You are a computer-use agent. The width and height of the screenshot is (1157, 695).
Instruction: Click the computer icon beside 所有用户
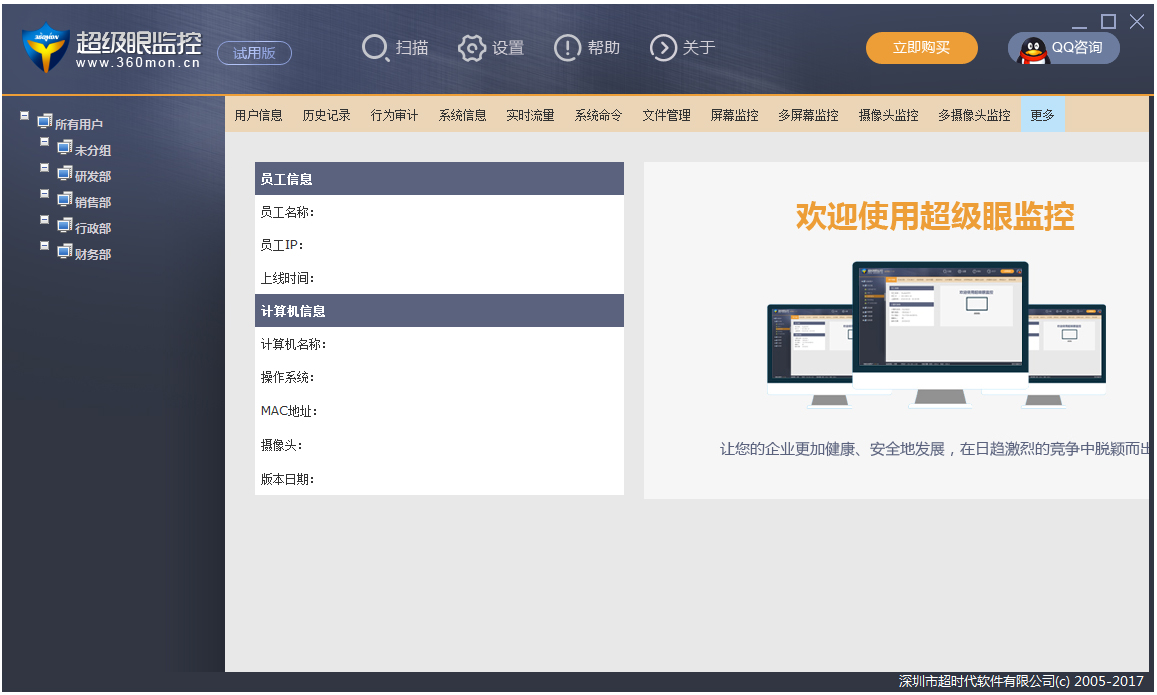[x=43, y=120]
